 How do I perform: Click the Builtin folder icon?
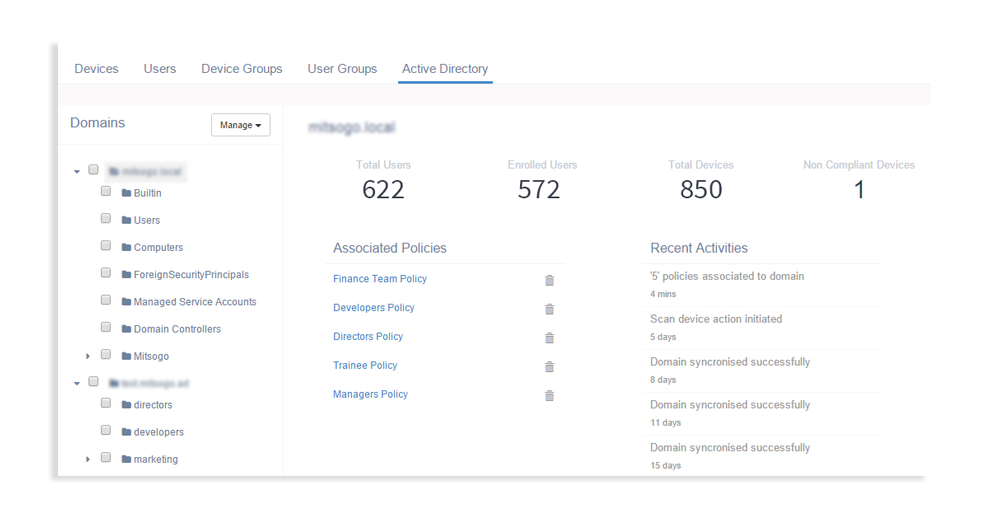pos(126,193)
